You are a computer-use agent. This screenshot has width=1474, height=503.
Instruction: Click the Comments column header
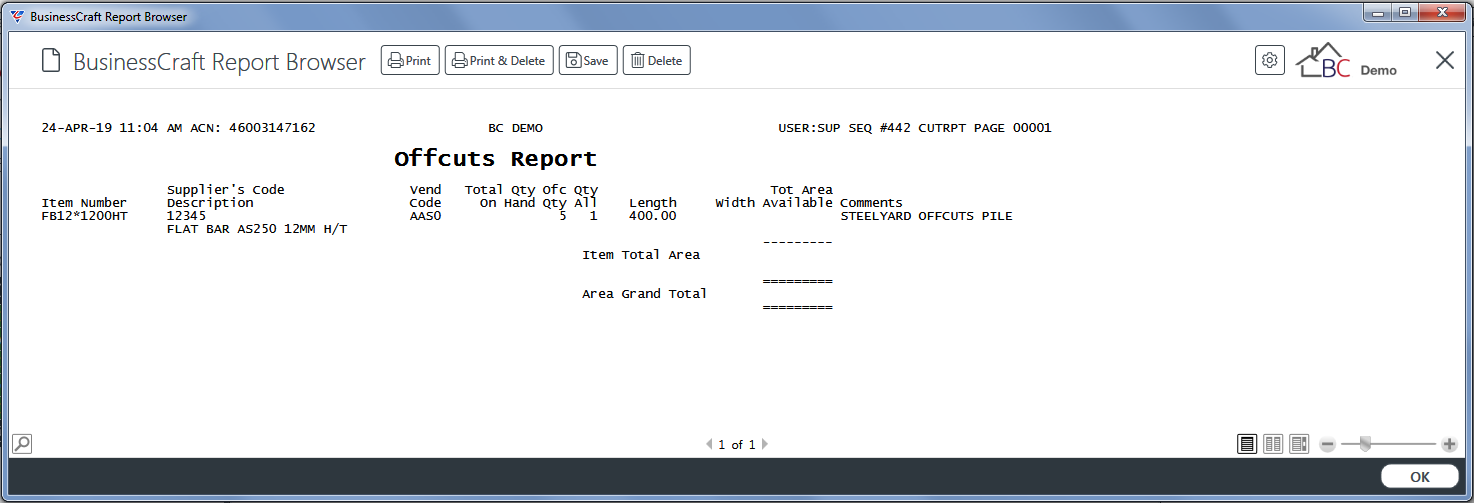pyautogui.click(x=871, y=203)
